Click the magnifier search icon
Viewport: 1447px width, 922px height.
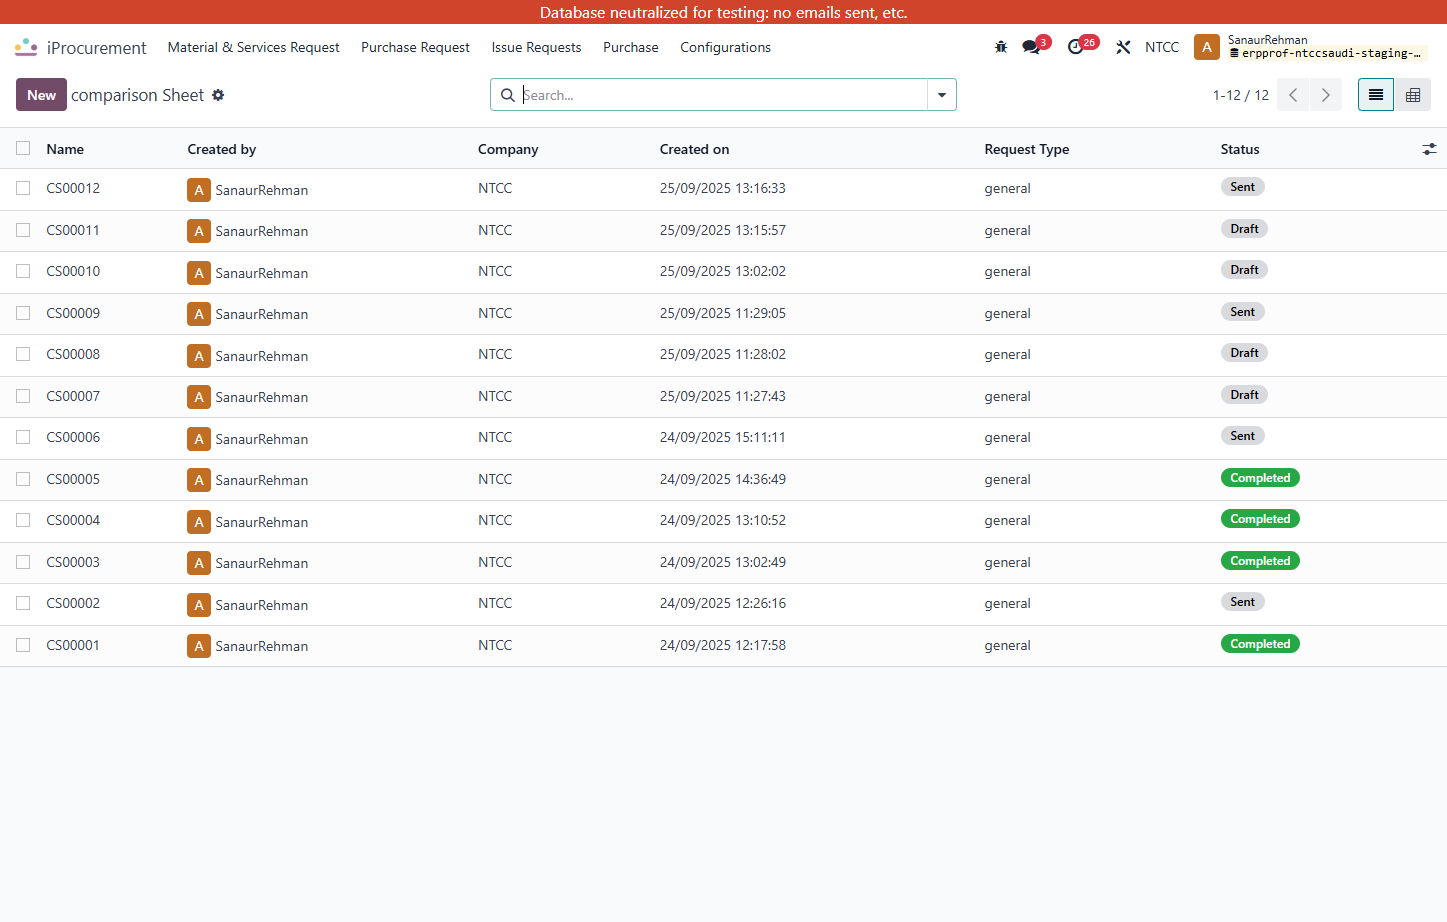coord(508,95)
